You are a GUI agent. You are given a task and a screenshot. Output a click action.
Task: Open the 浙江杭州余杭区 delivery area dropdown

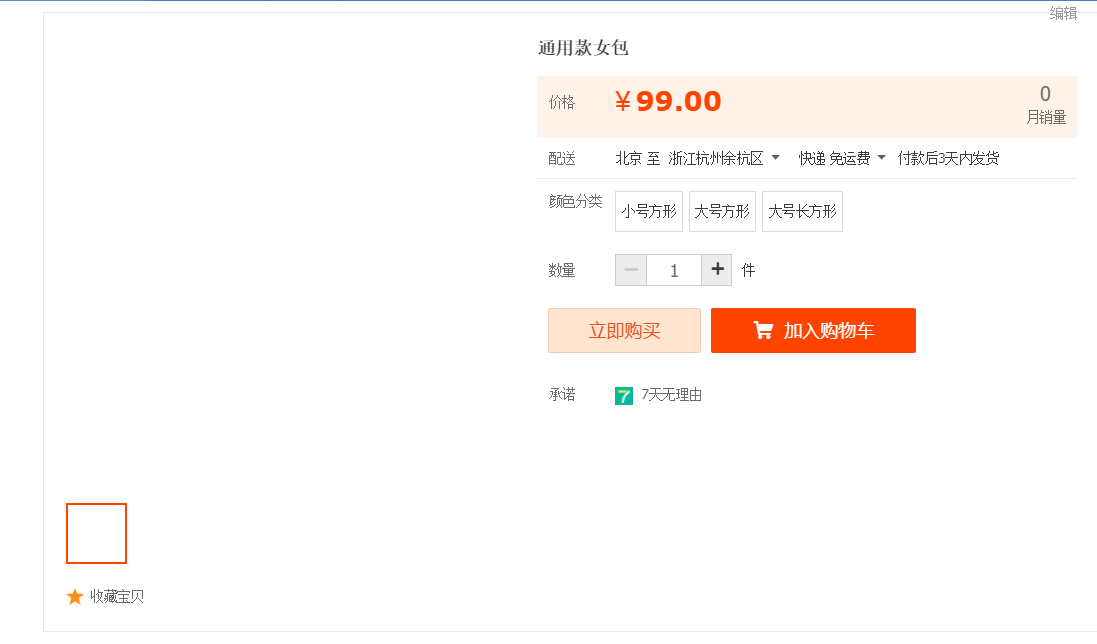(715, 158)
